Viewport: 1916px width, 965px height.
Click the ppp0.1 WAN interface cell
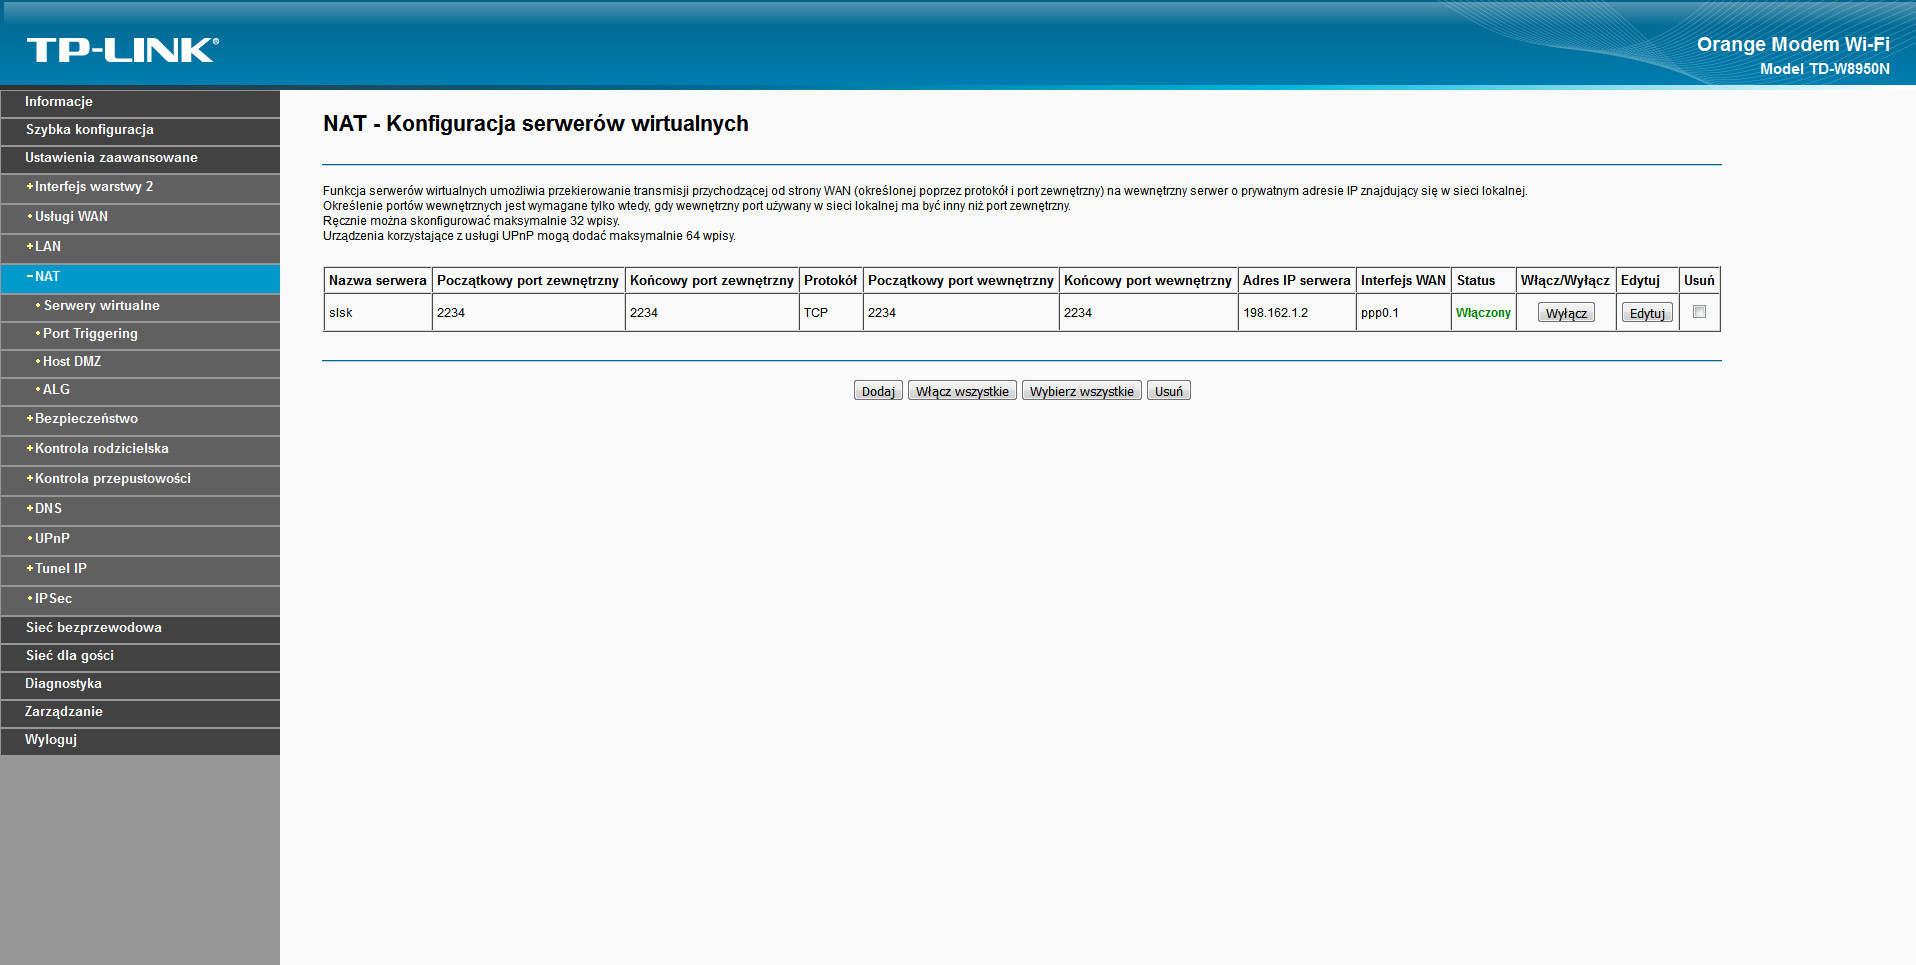tap(1404, 313)
